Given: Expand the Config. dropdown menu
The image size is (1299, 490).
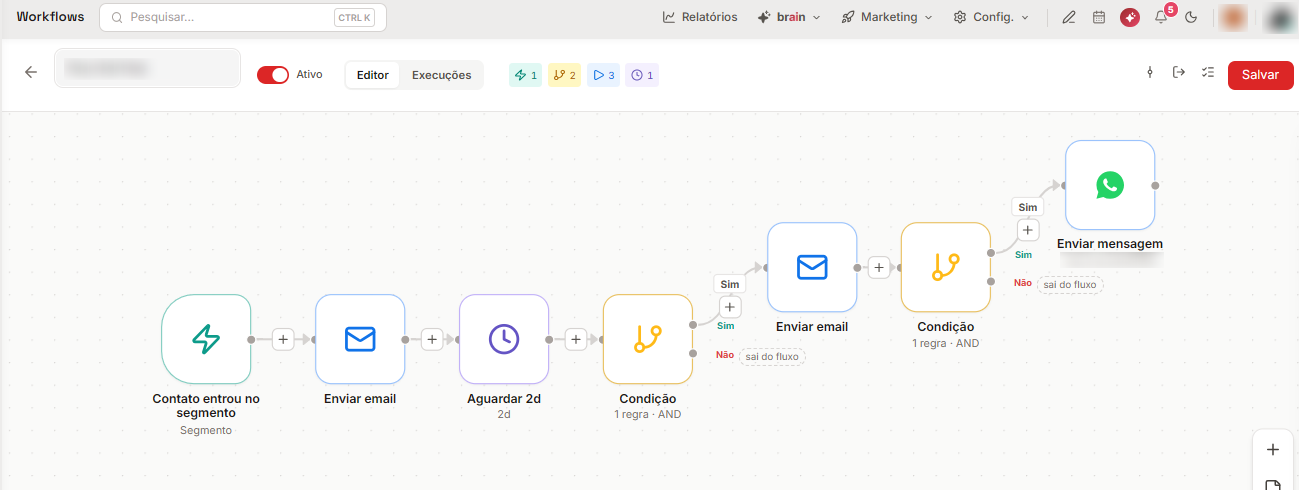Looking at the screenshot, I should tap(991, 17).
